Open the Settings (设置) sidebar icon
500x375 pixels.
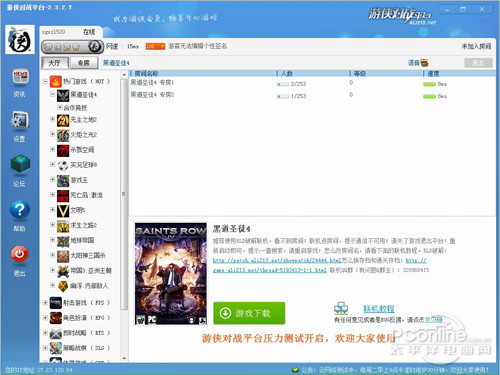pos(20,120)
